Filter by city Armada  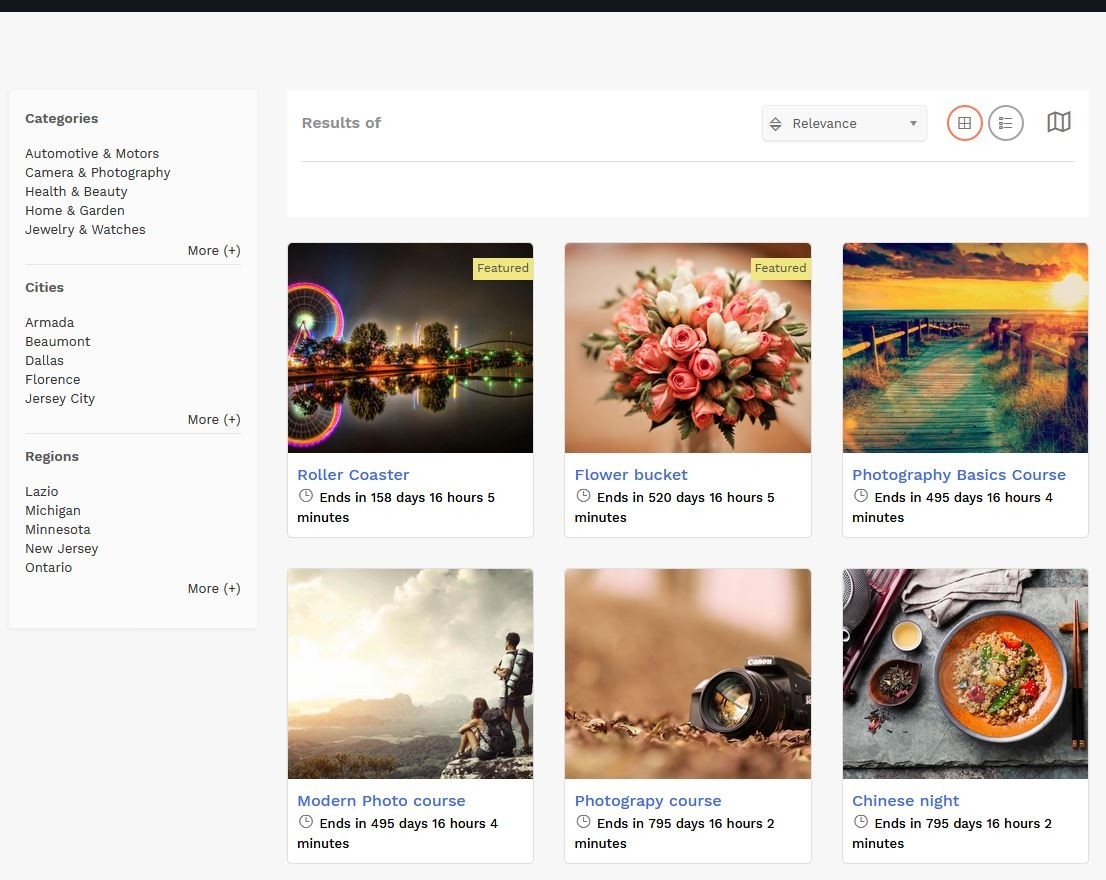pyautogui.click(x=49, y=323)
